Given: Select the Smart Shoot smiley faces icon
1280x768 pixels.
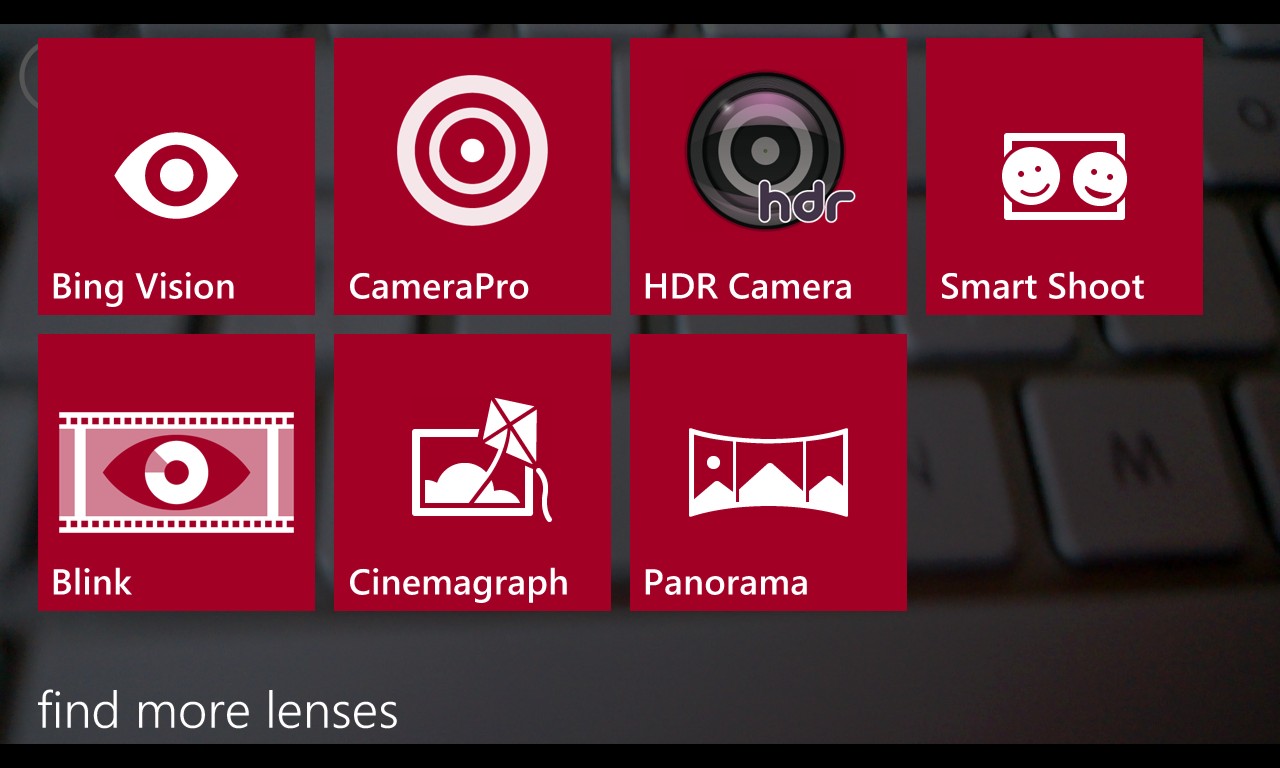Looking at the screenshot, I should coord(1065,176).
